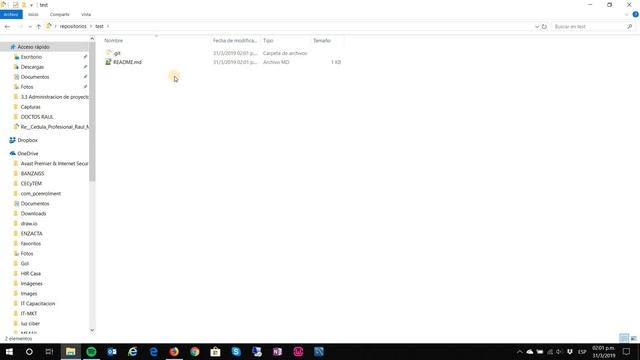
Task: Go back with the Back arrow
Action: 7,27
